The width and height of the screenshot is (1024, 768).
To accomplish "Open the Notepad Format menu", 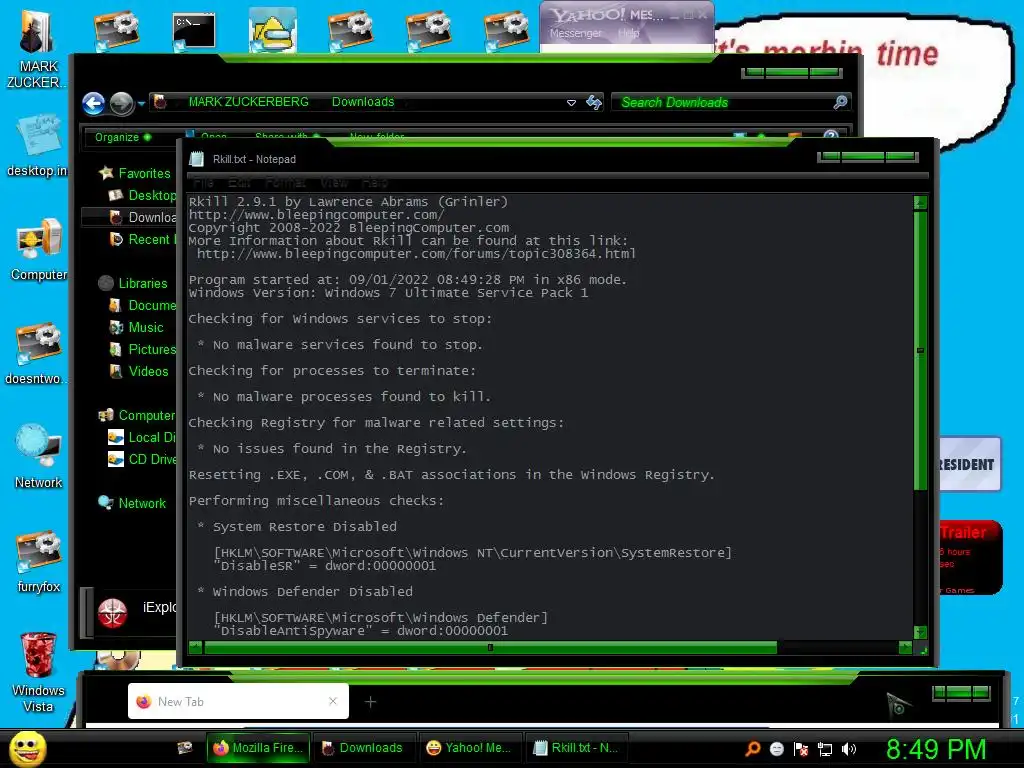I will [x=285, y=182].
